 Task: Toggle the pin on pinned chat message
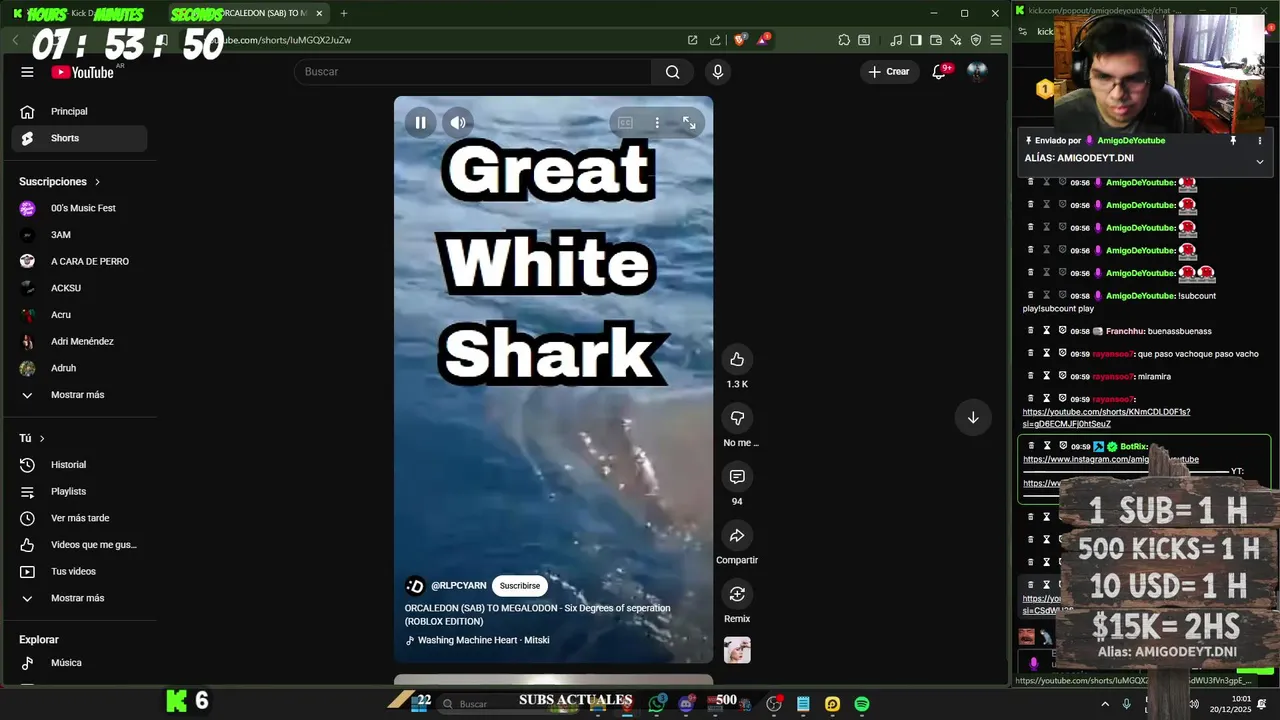1233,141
